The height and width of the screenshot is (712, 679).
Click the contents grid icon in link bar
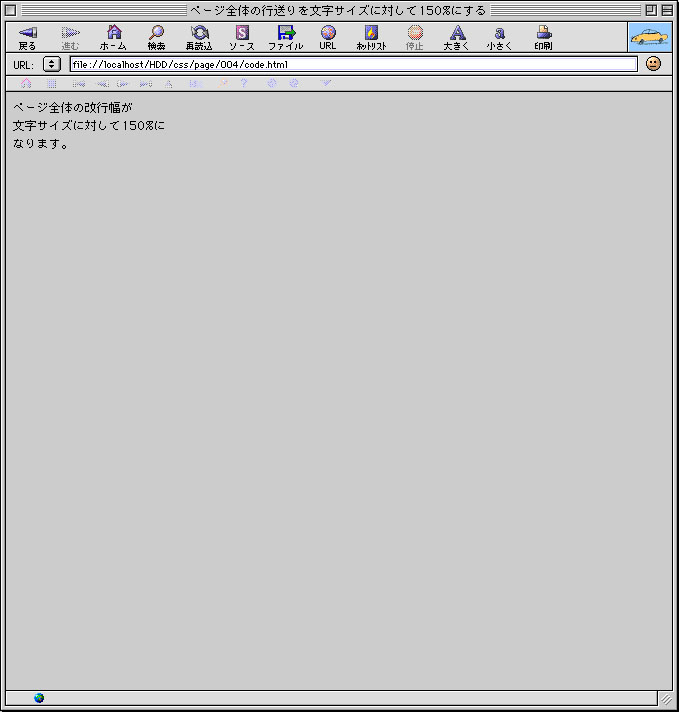click(52, 84)
